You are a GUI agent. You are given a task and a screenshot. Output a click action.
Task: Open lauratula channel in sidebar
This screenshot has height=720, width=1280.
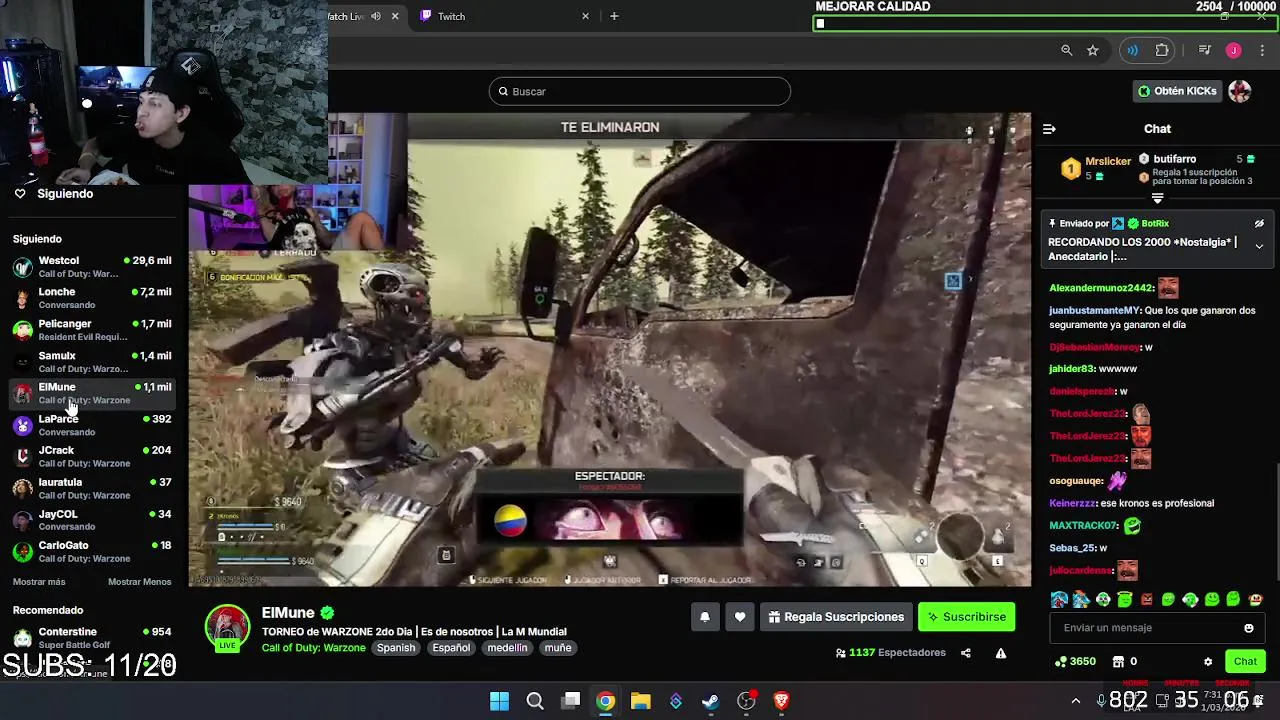click(94, 488)
